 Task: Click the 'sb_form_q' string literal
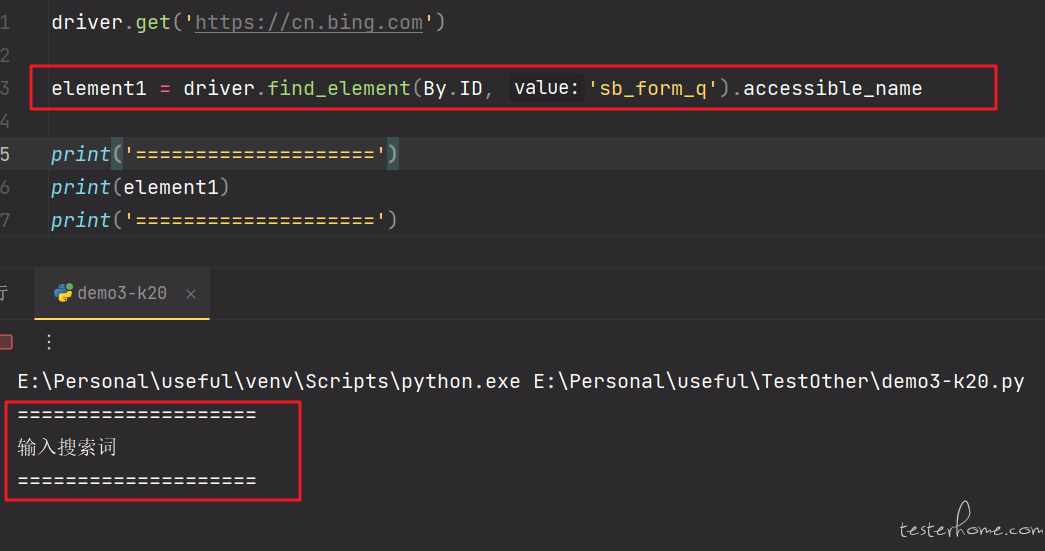(653, 89)
